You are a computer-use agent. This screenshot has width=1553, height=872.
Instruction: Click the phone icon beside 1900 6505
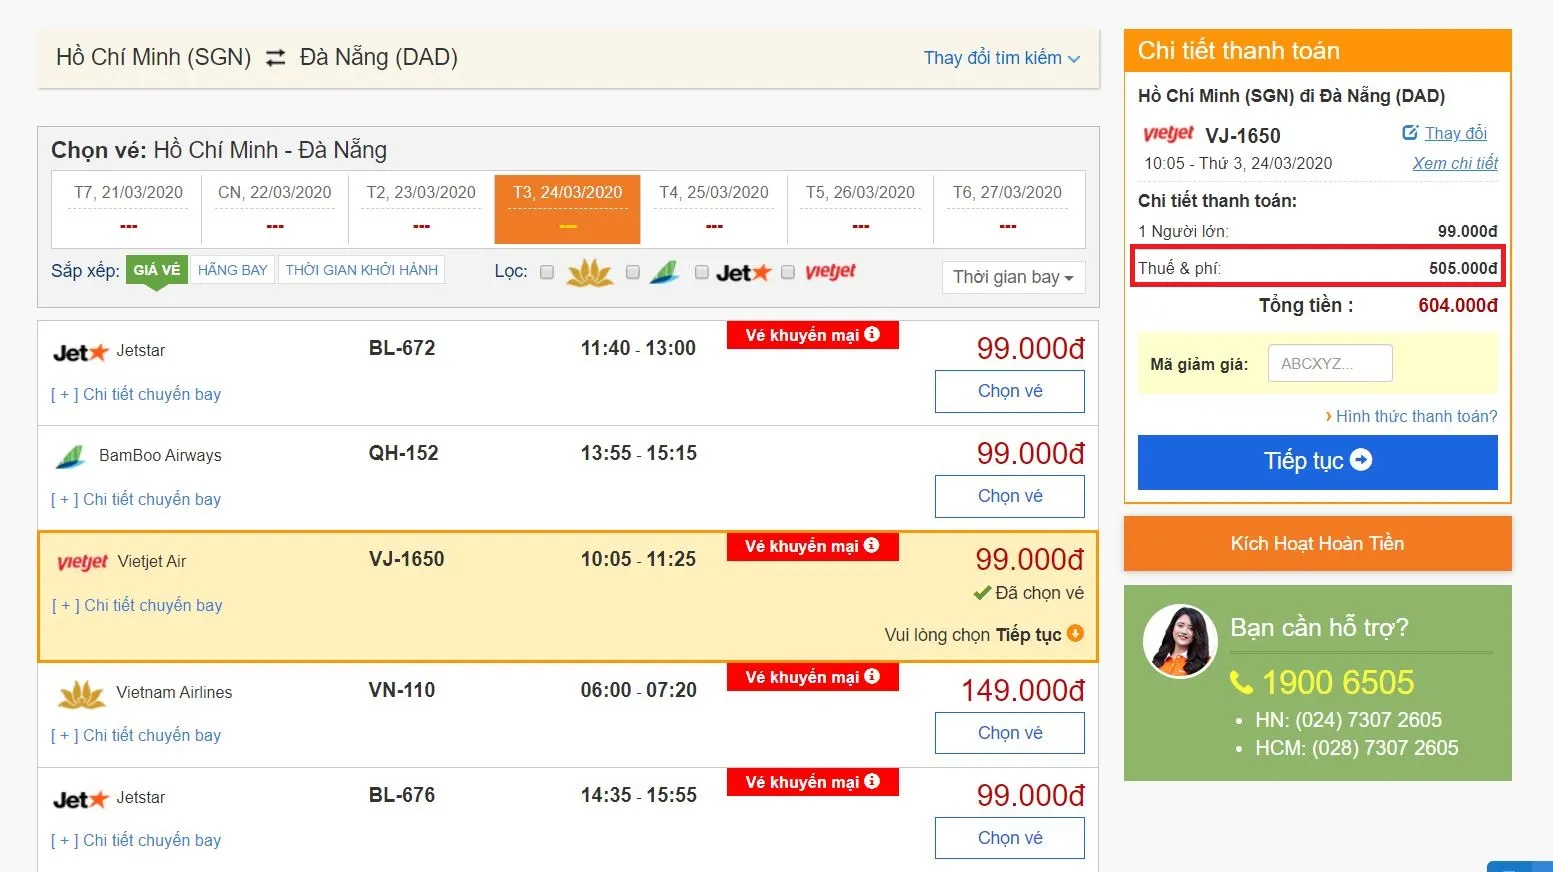(1240, 683)
